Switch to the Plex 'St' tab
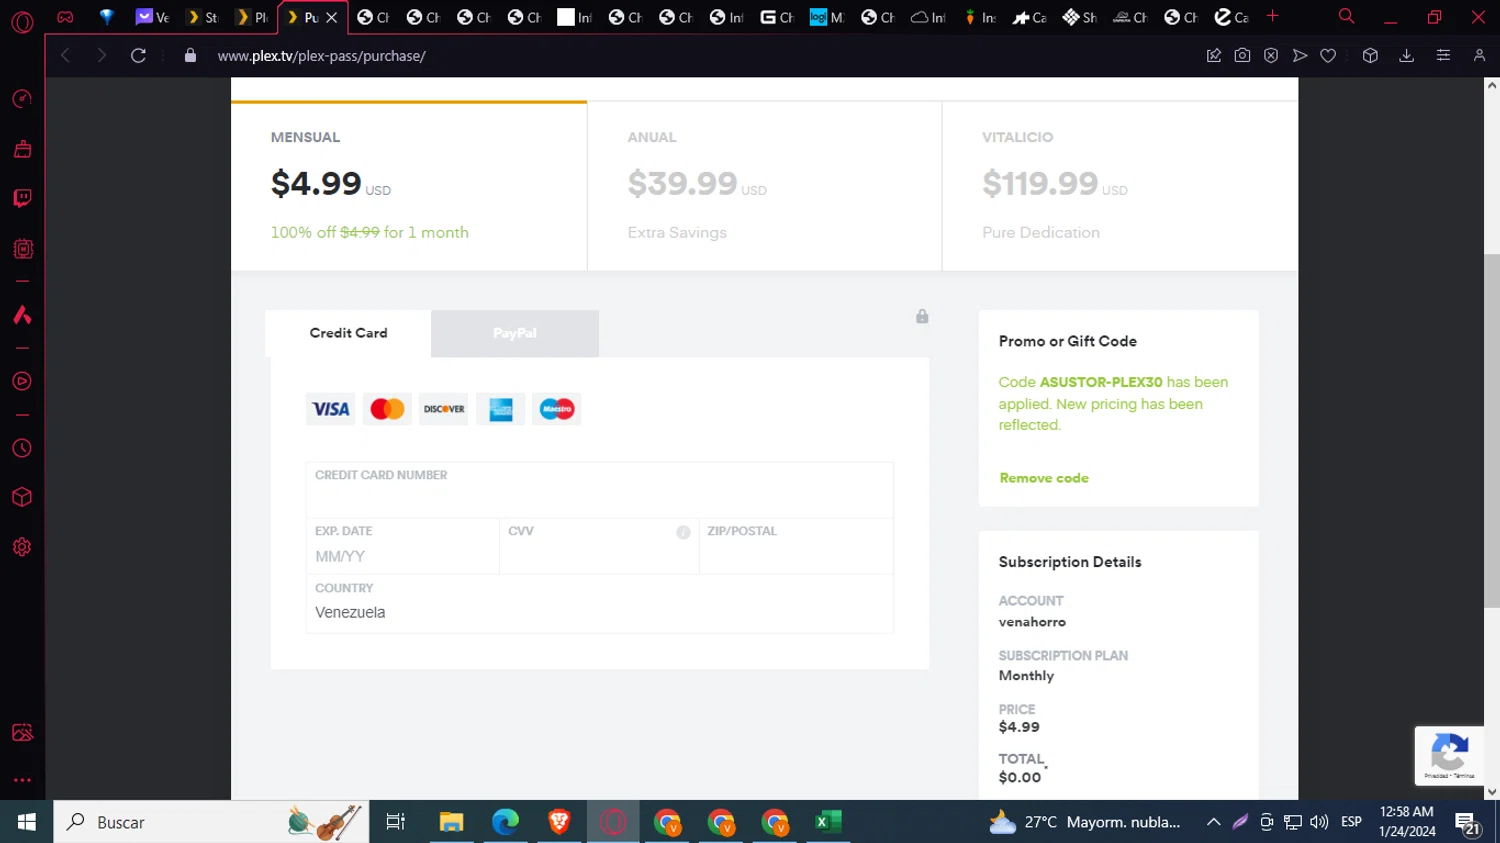The width and height of the screenshot is (1500, 843). click(x=202, y=17)
